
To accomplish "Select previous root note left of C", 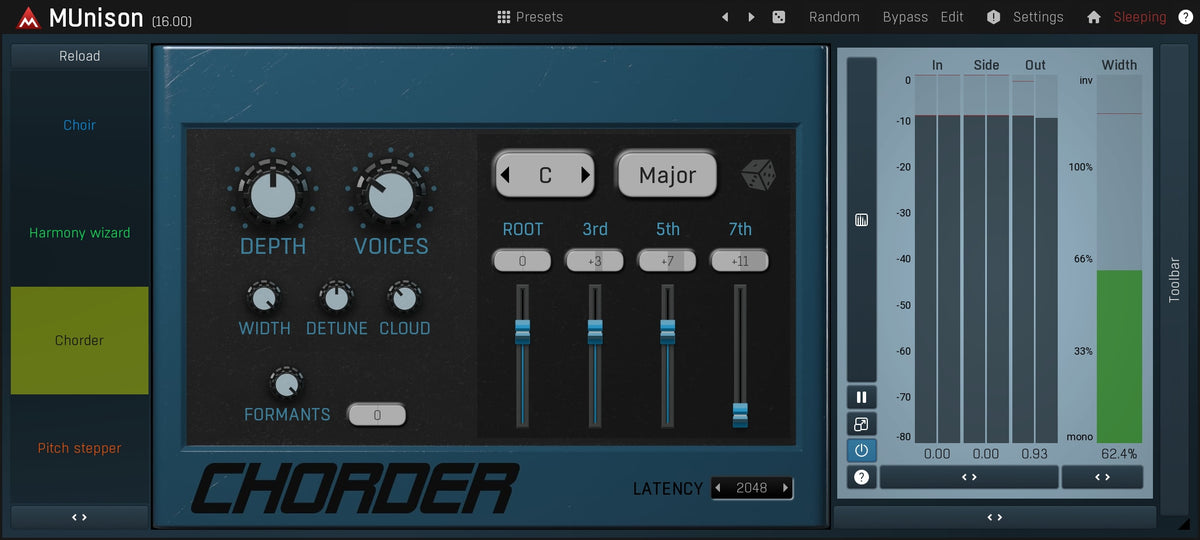I will coord(505,176).
